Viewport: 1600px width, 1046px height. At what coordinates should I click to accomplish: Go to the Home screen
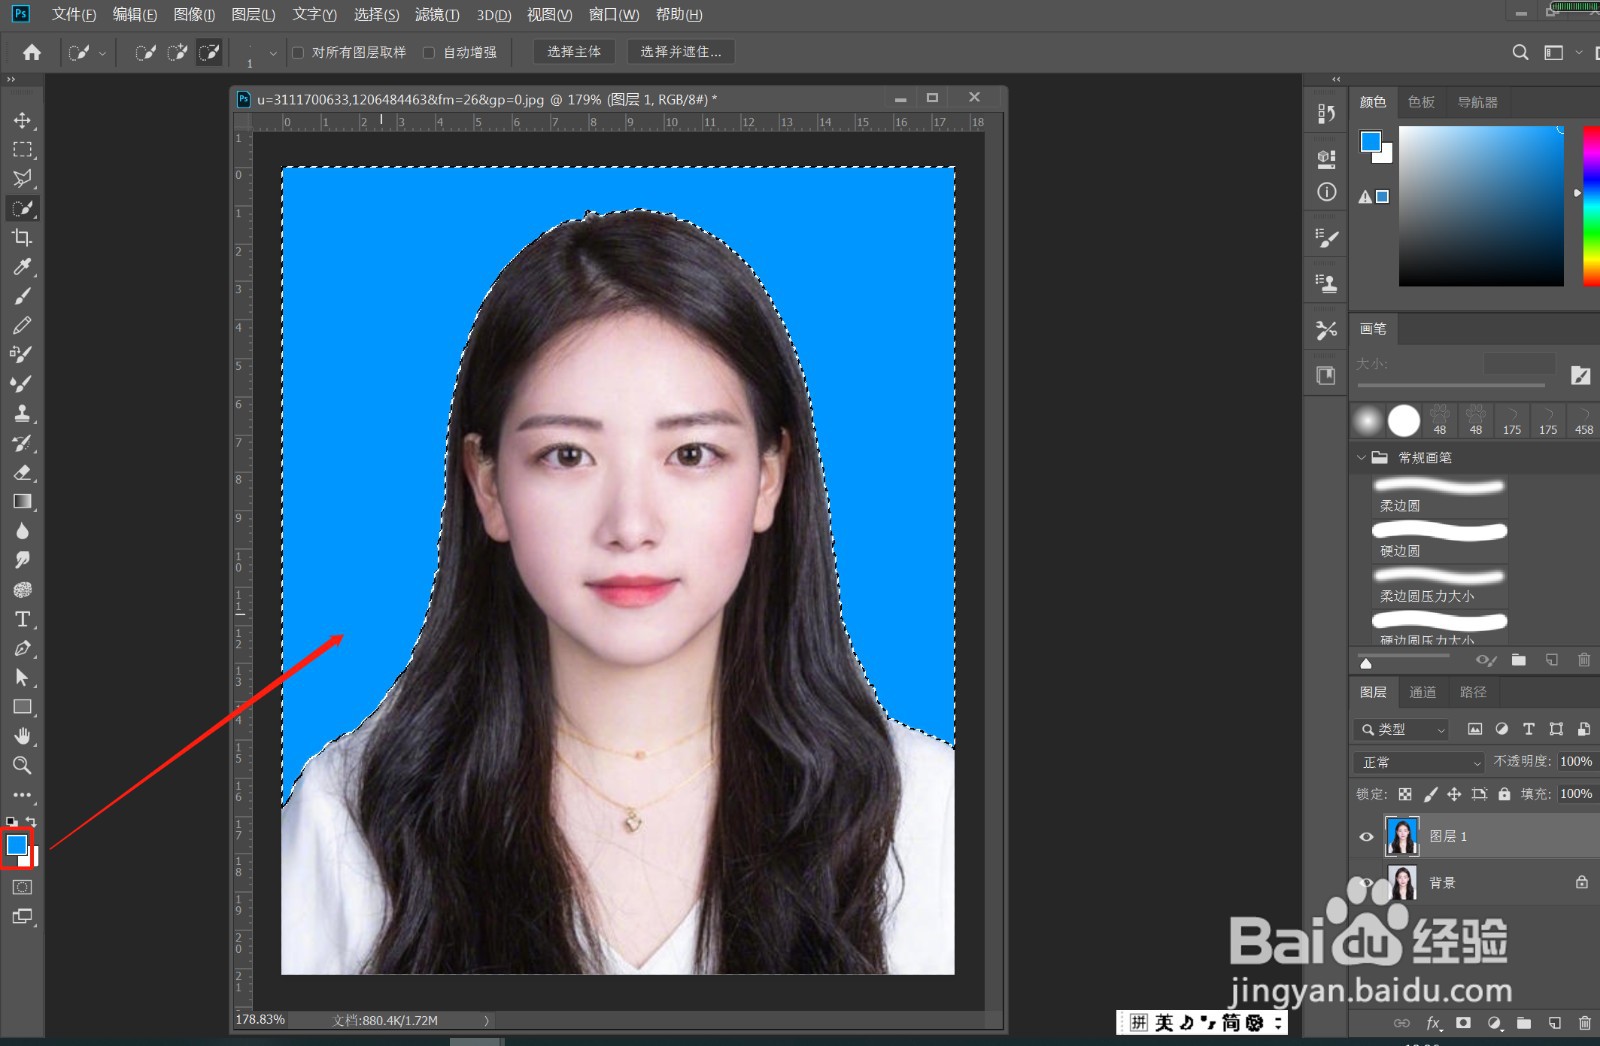point(32,52)
